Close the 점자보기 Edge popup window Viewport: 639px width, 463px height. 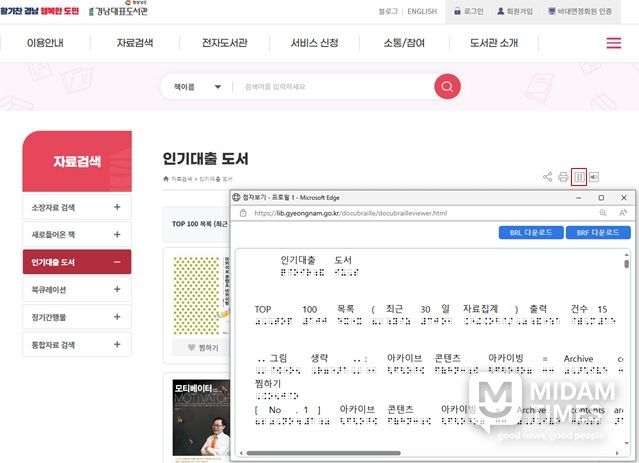coord(624,198)
